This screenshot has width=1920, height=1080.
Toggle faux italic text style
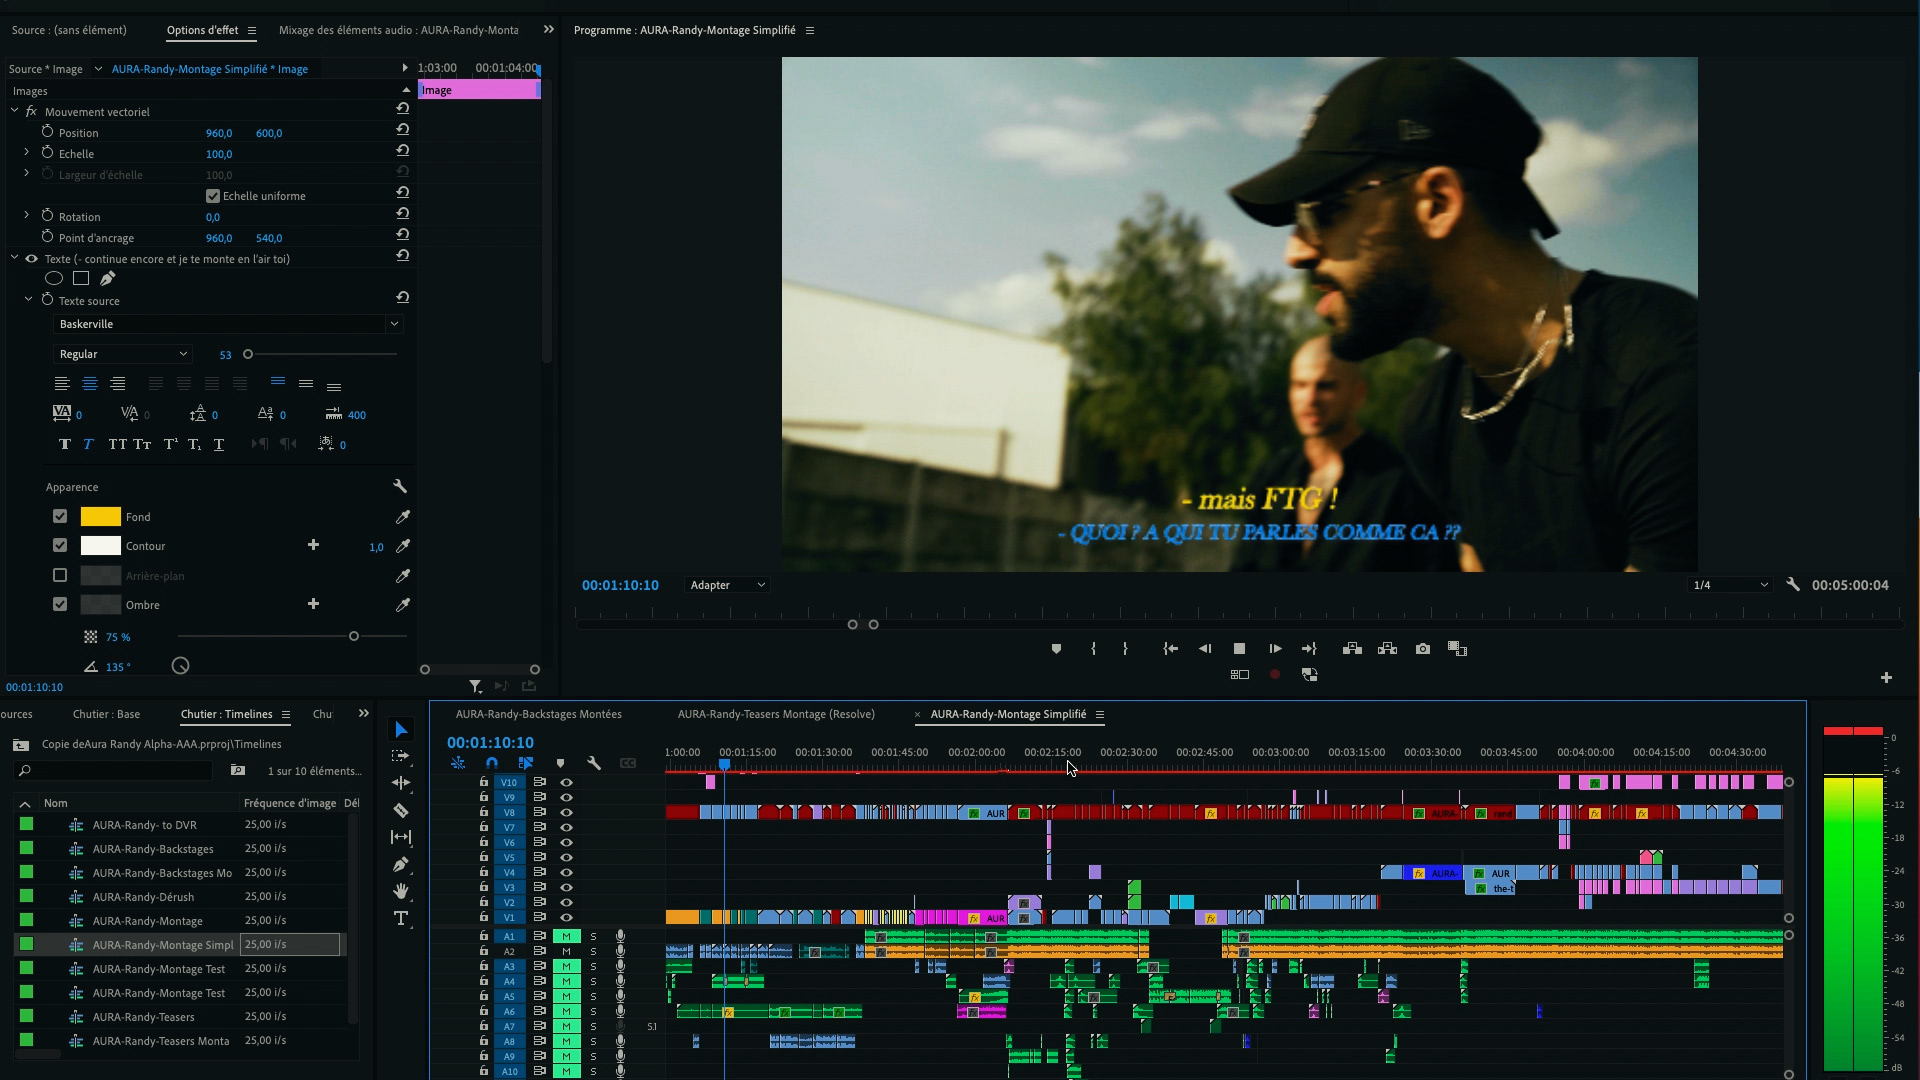(88, 444)
